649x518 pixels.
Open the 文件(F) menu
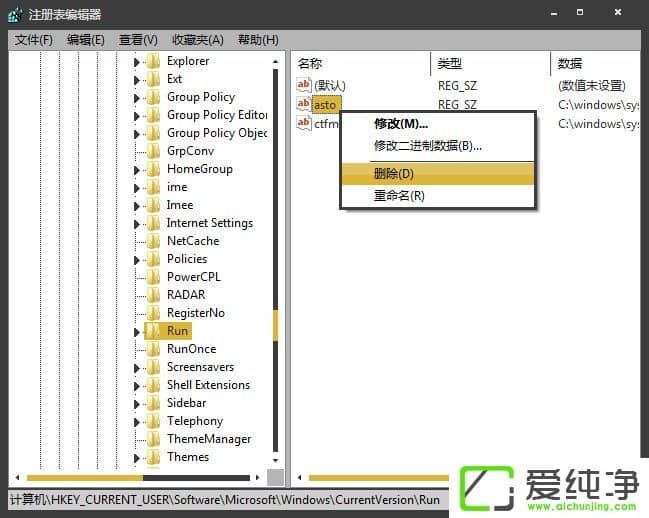click(x=34, y=39)
